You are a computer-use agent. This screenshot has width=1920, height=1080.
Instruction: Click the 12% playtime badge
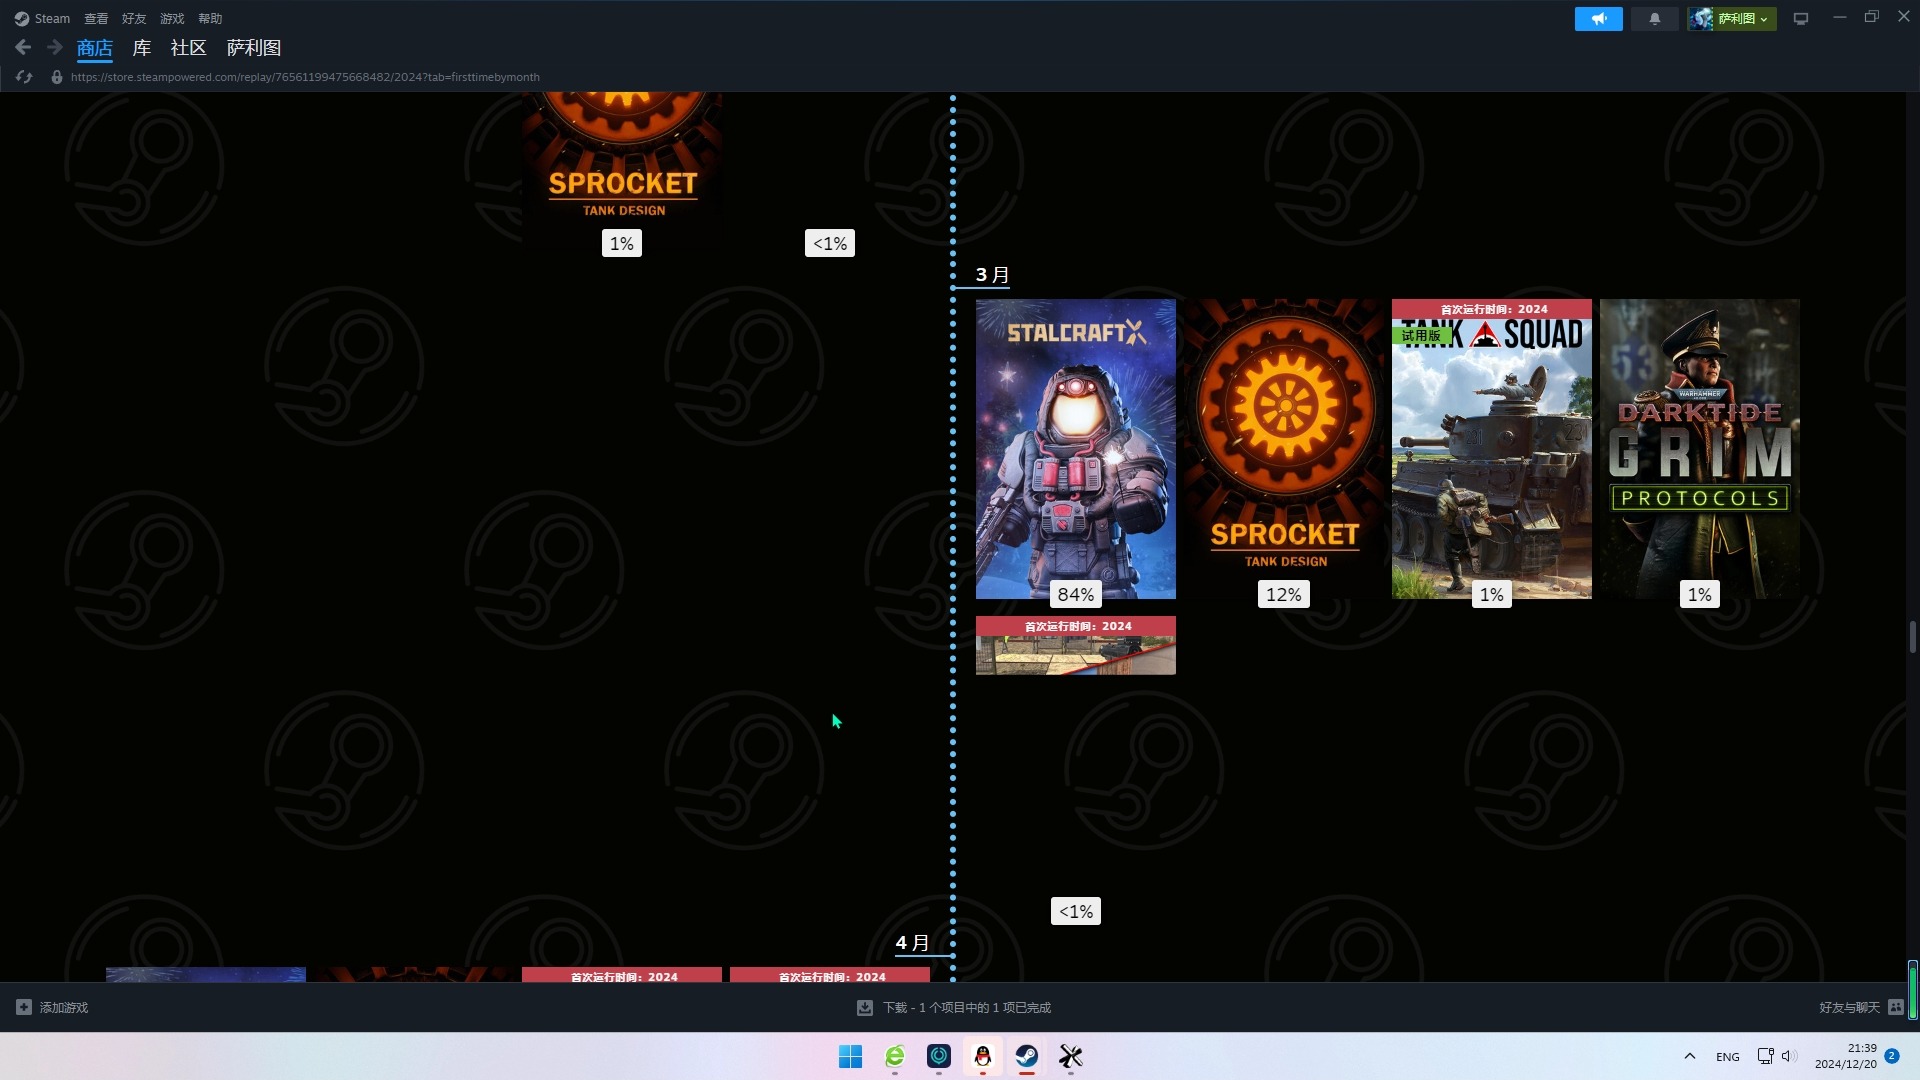coord(1284,594)
